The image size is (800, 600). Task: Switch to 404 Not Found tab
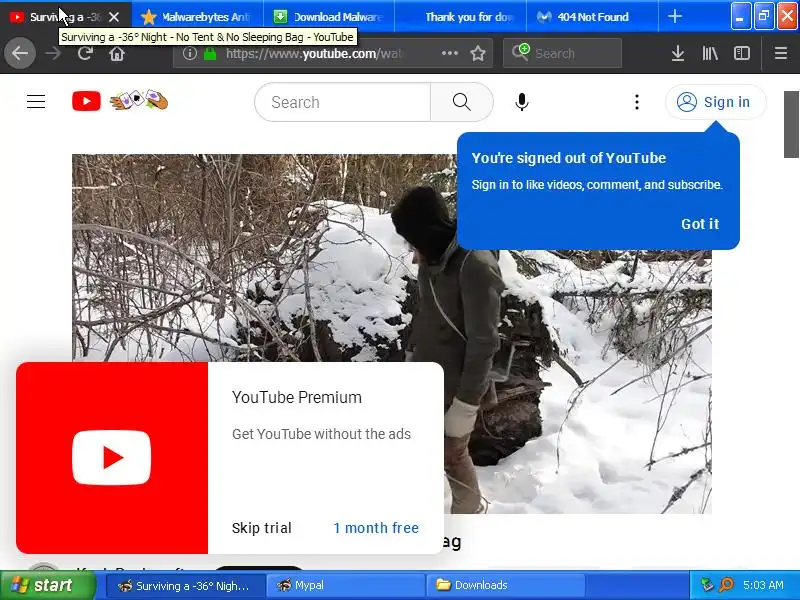pos(592,17)
